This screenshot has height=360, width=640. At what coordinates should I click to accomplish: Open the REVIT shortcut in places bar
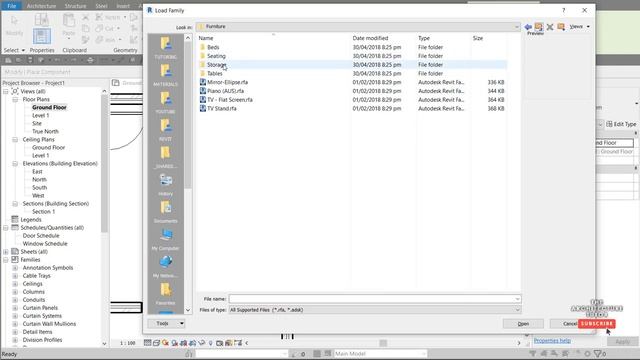(165, 130)
